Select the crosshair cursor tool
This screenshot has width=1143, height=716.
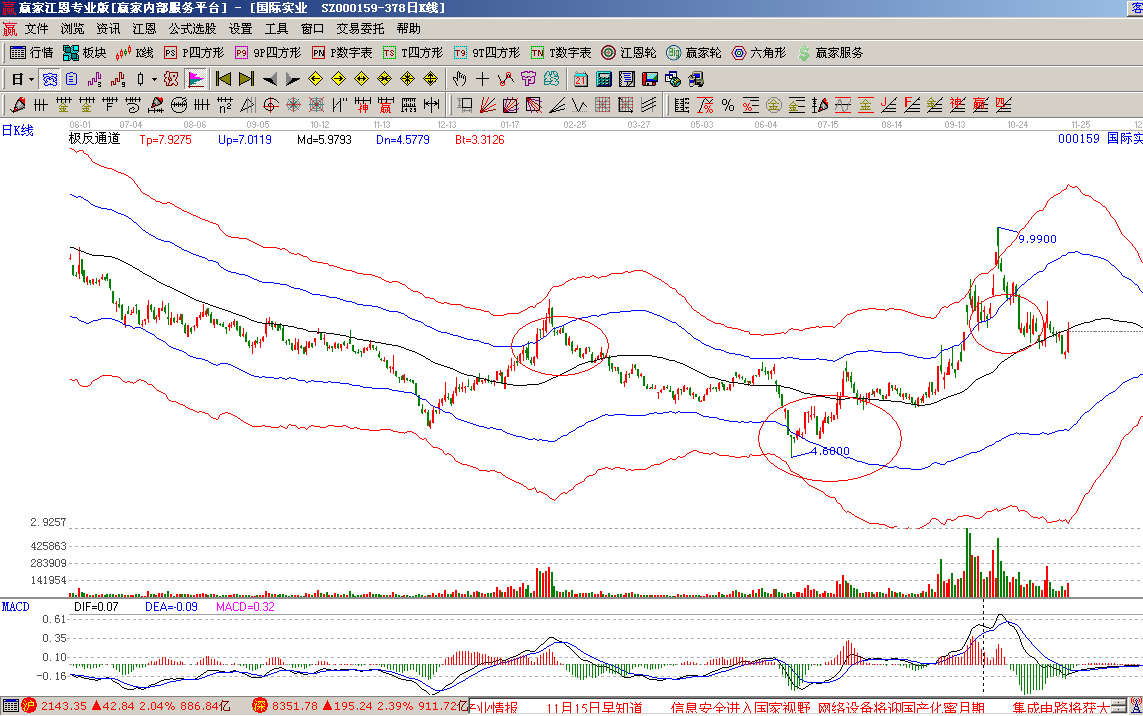[x=482, y=79]
